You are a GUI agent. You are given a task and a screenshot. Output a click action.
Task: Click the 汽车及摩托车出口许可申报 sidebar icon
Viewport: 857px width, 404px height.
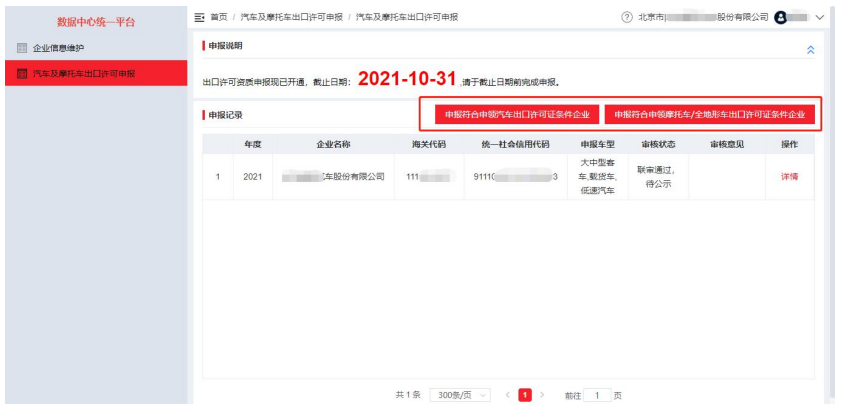click(22, 73)
